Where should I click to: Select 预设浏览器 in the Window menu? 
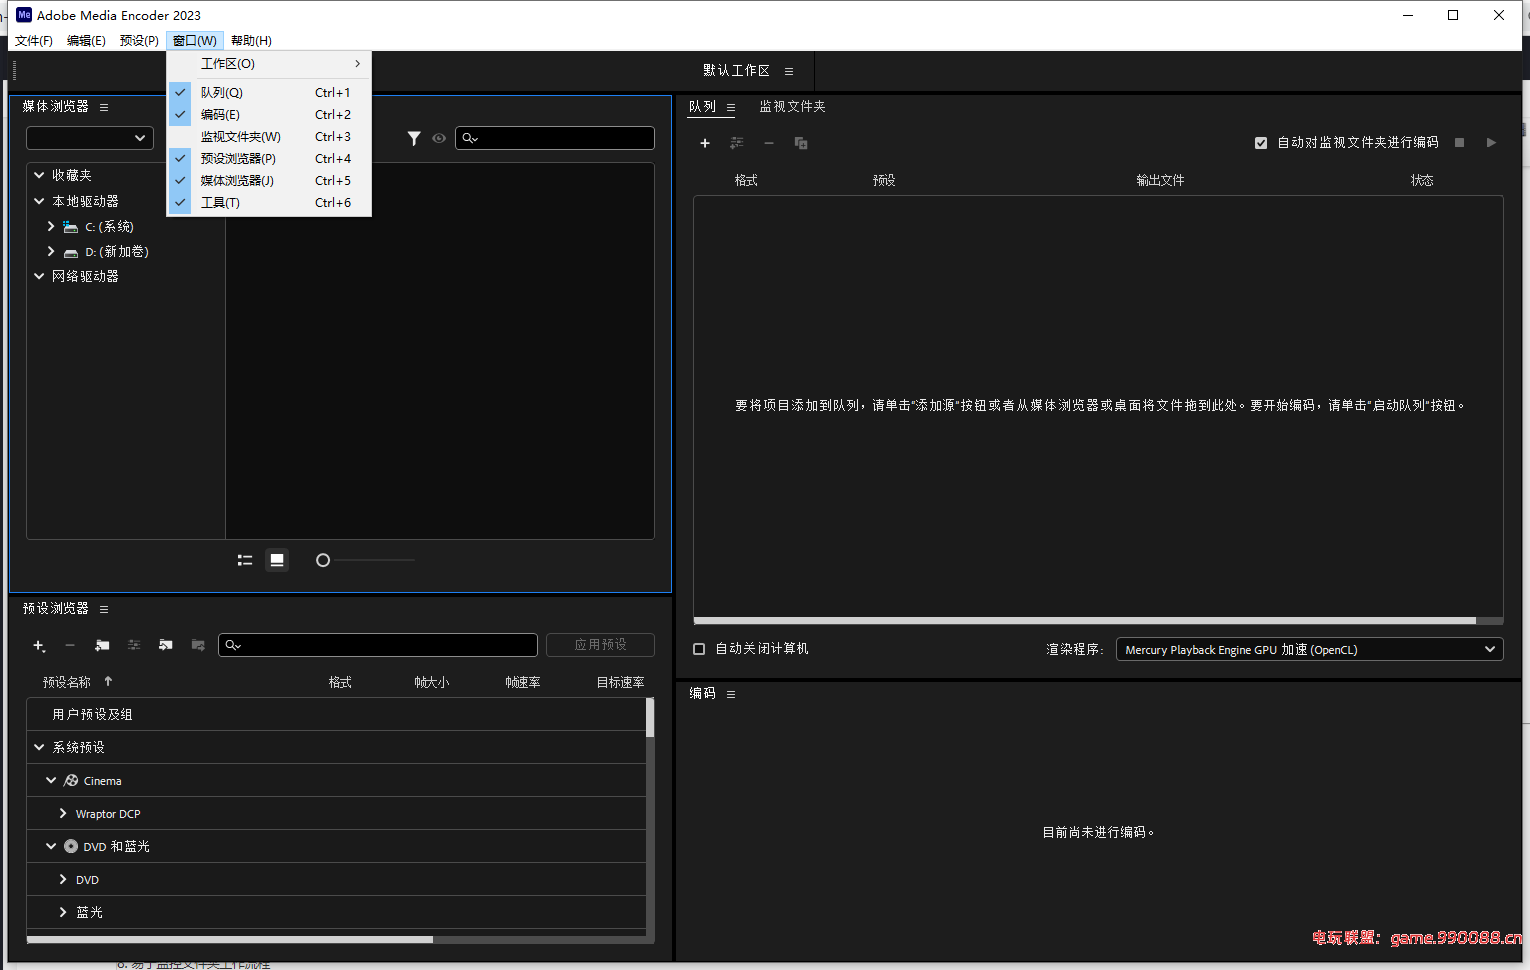pyautogui.click(x=238, y=158)
